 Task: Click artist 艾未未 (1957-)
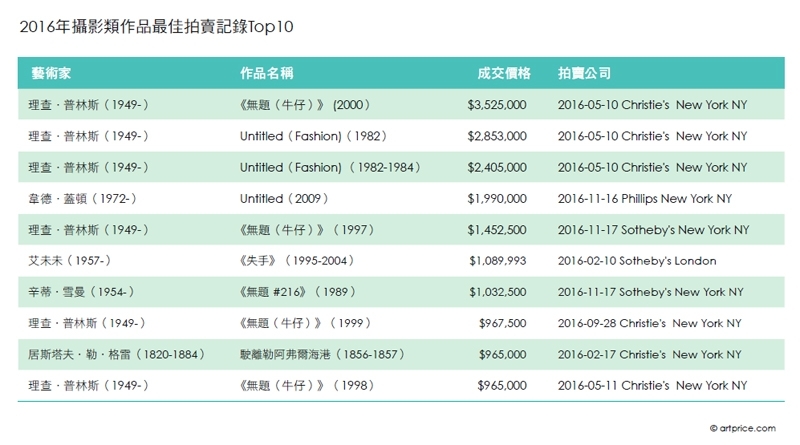coord(69,261)
